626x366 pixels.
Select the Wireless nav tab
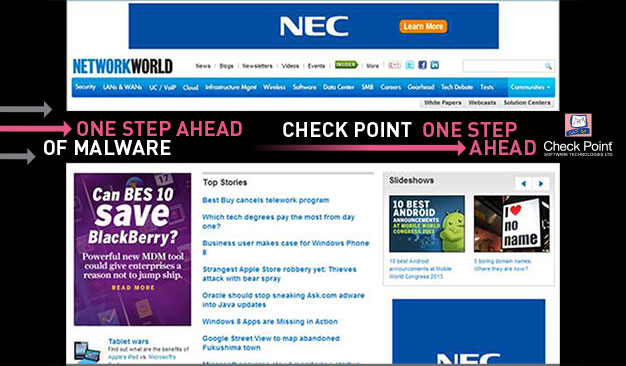[274, 87]
